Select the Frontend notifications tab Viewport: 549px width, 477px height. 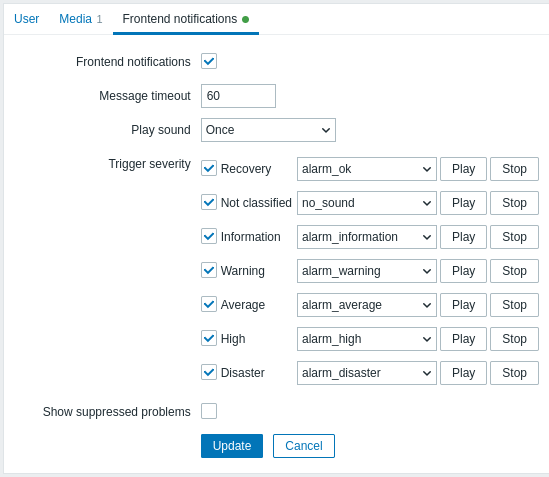pos(186,19)
